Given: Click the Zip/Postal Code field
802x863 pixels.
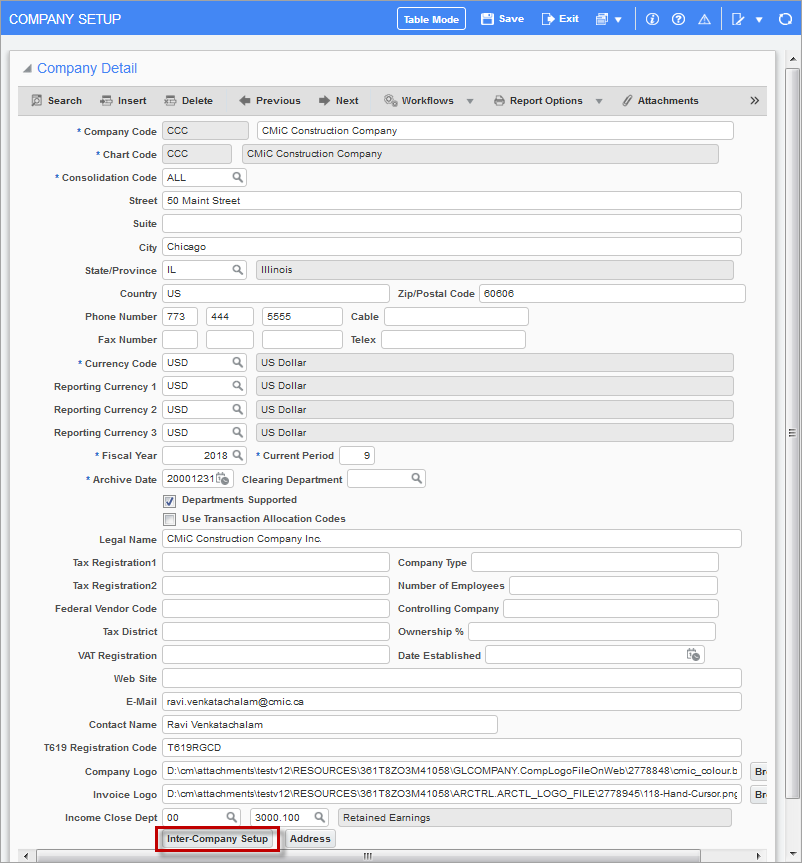Looking at the screenshot, I should click(612, 293).
